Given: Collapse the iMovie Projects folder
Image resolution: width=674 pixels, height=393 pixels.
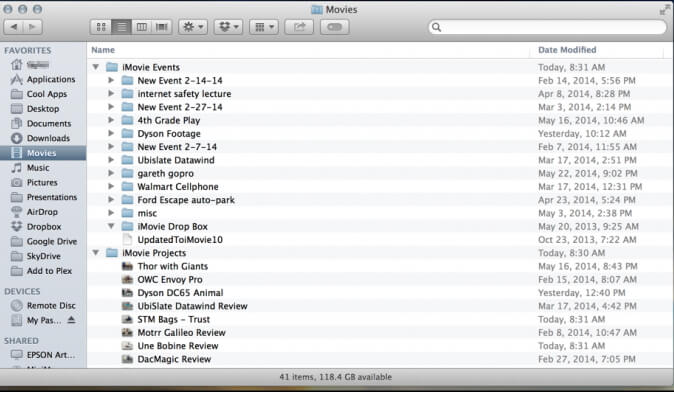Looking at the screenshot, I should pos(96,253).
